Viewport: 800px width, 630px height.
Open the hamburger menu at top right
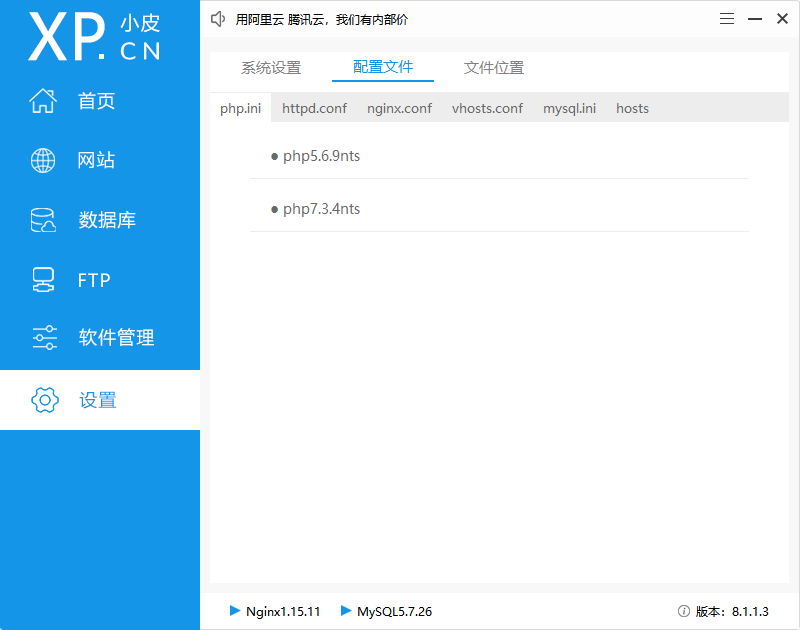[727, 18]
